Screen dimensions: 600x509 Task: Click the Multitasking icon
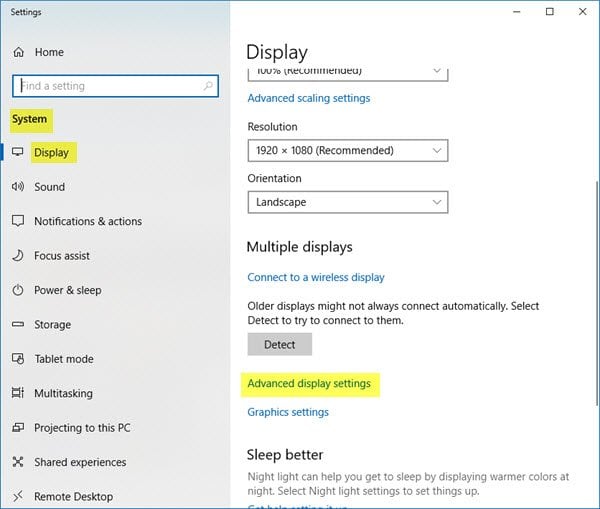point(18,394)
